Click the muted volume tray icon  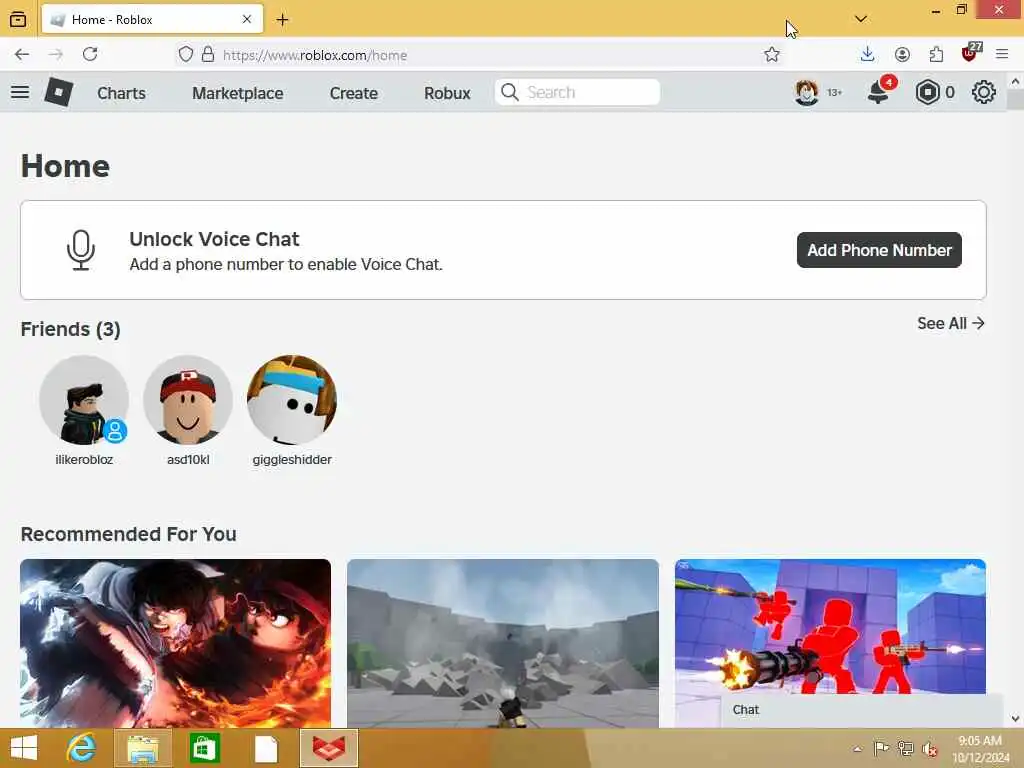point(929,749)
